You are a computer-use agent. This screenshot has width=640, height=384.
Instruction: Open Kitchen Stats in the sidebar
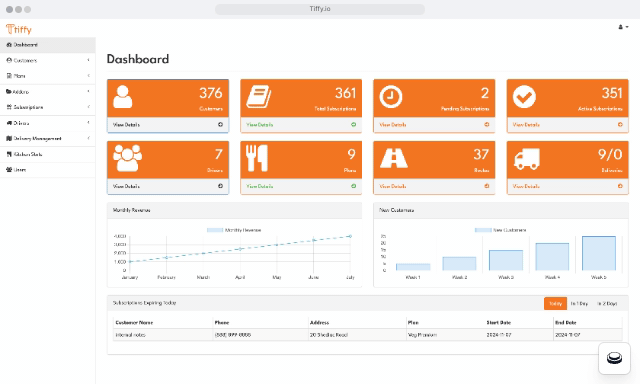48,154
